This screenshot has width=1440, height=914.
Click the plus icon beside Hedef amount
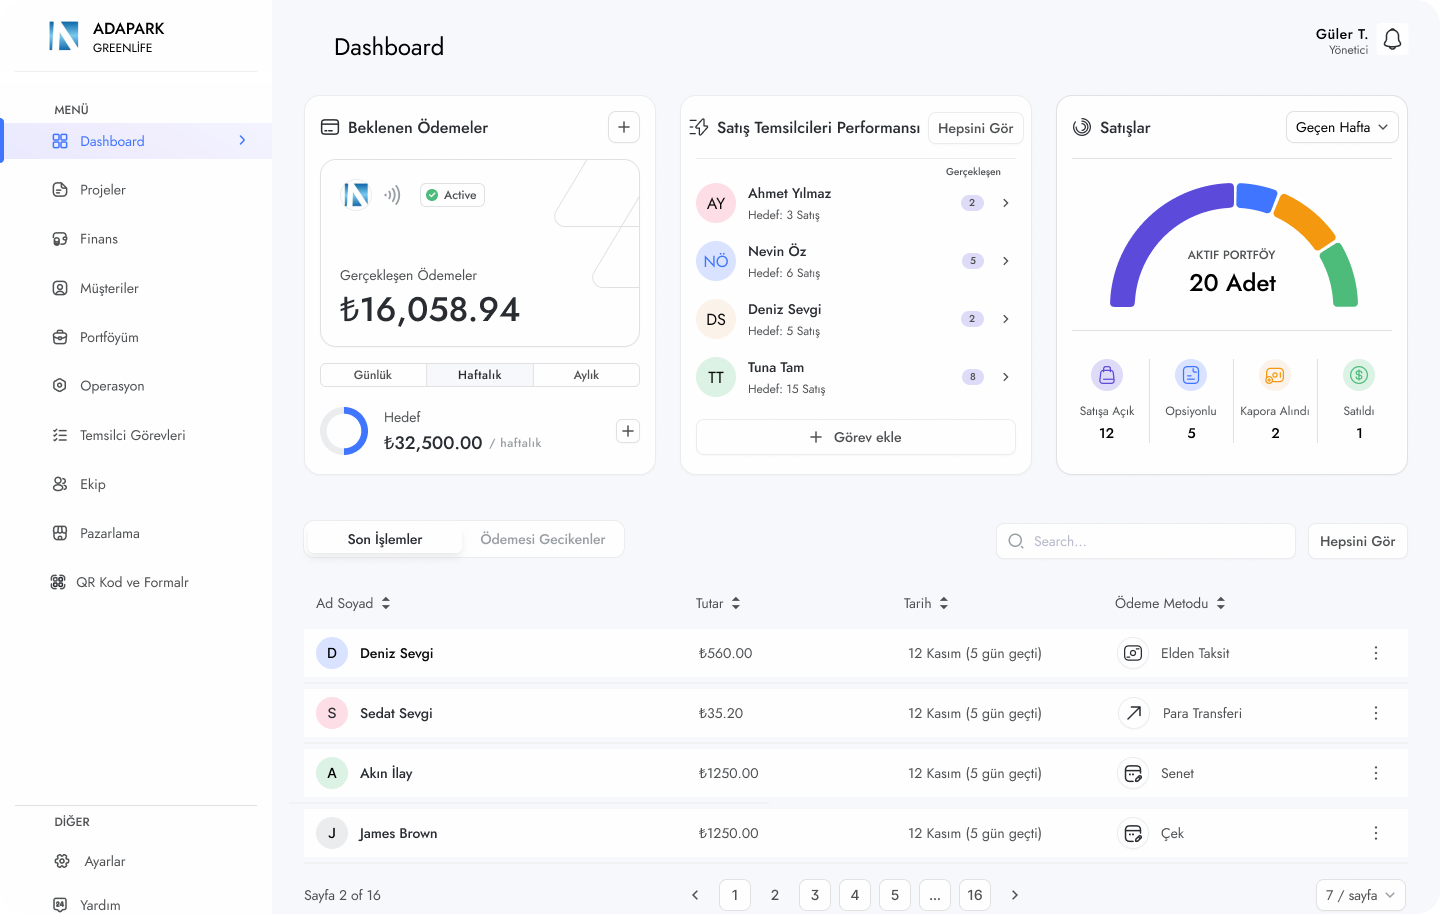627,431
